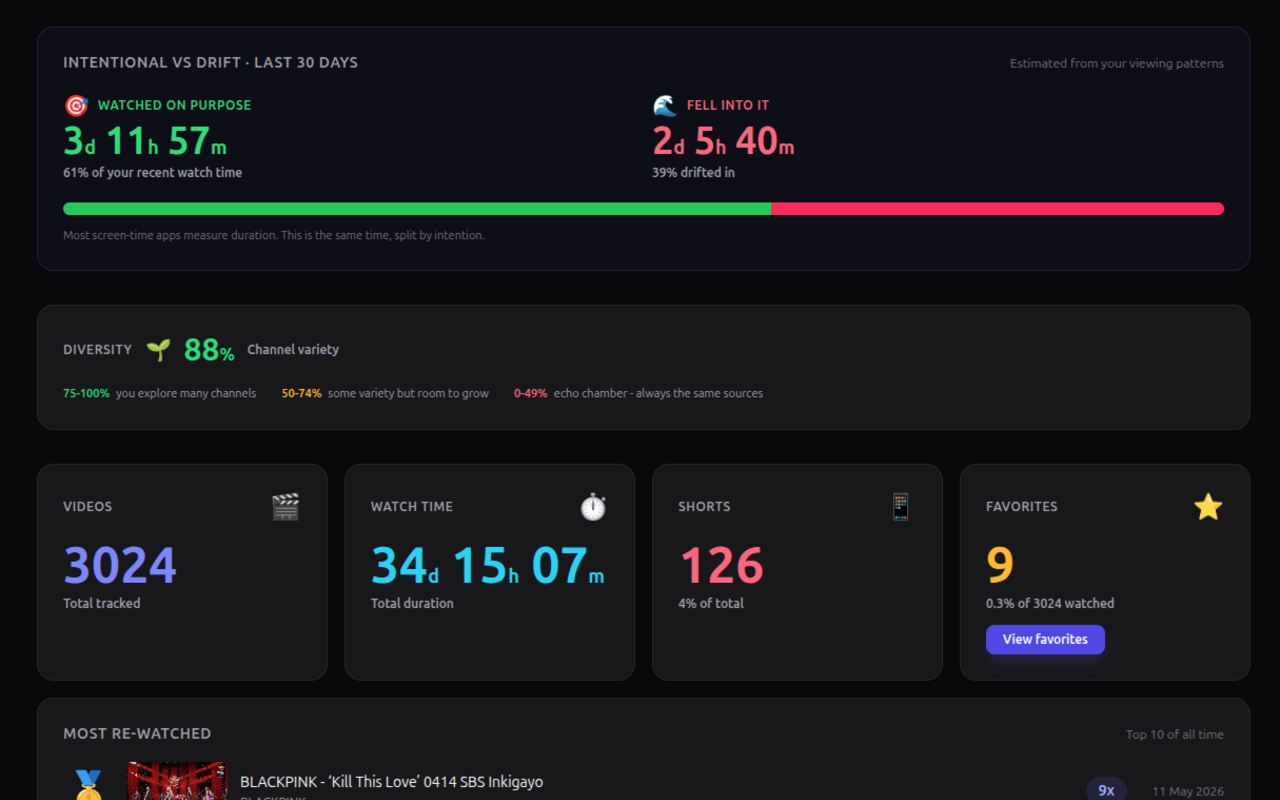Click the red drift portion of the bar
The width and height of the screenshot is (1280, 800).
[997, 209]
